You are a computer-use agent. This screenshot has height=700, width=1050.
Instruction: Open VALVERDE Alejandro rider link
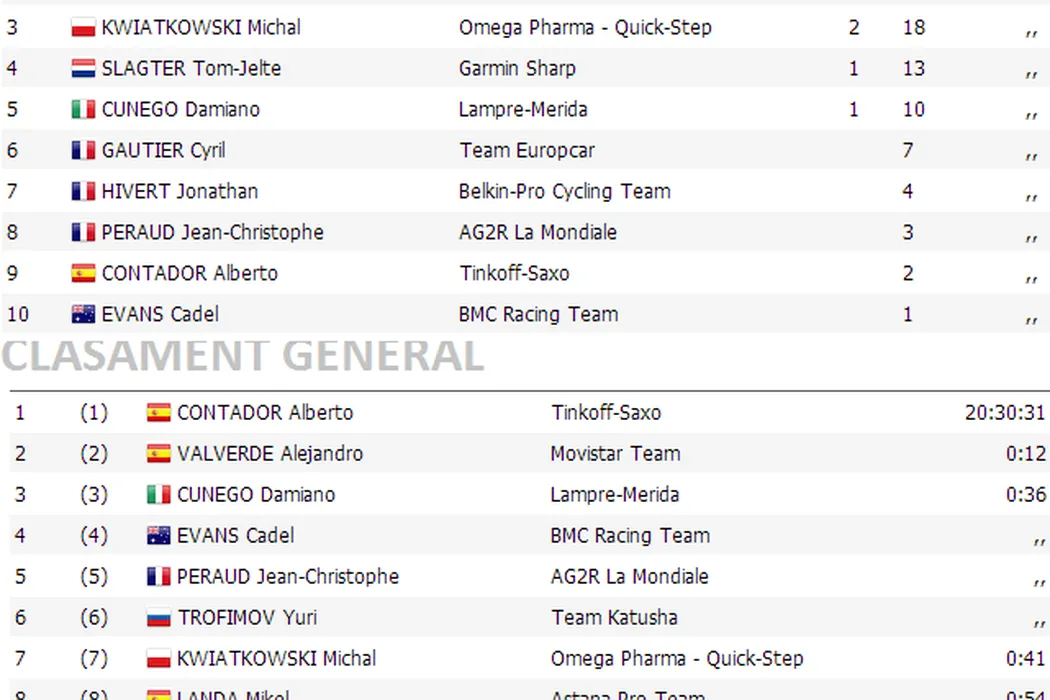(x=270, y=454)
